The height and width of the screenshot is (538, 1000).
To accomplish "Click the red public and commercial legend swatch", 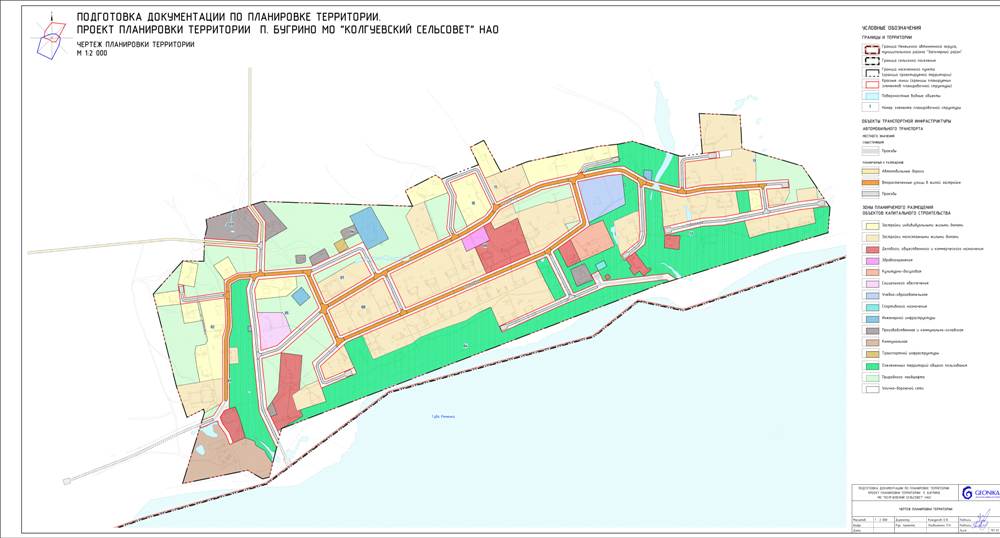I will pos(871,249).
